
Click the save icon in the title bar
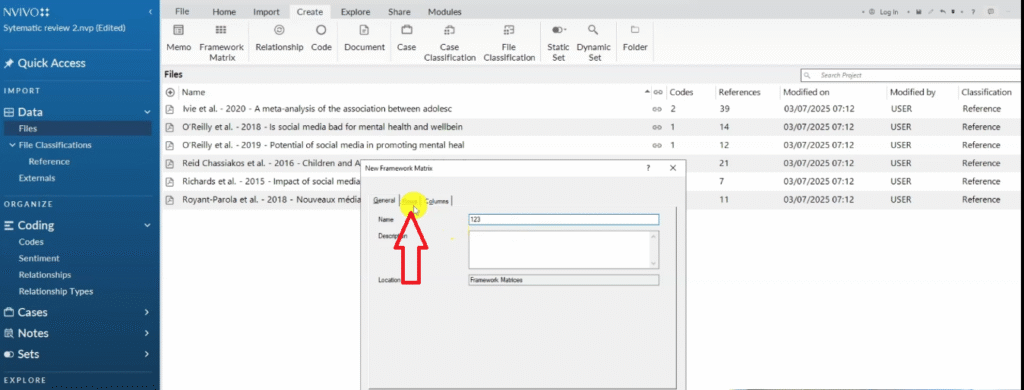tap(919, 12)
